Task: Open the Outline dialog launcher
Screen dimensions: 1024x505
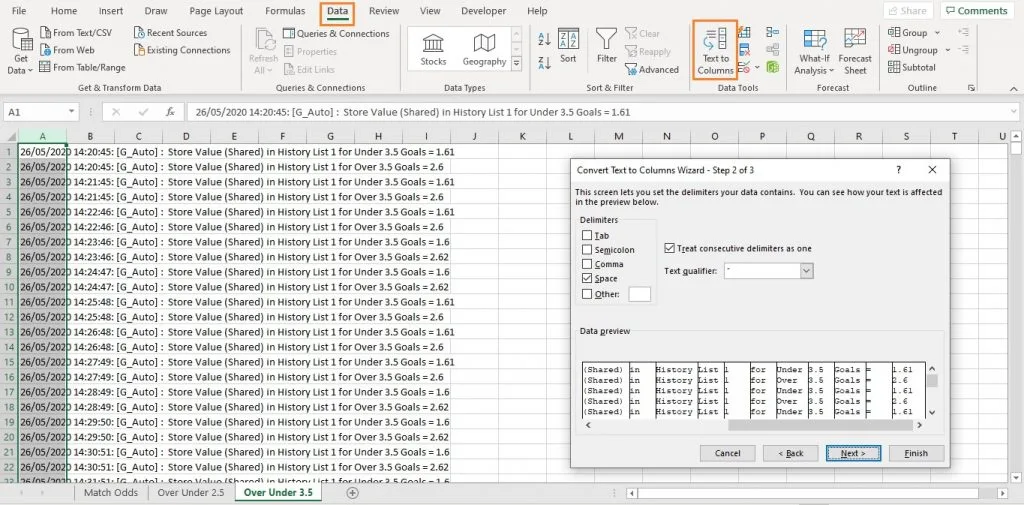Action: pos(971,88)
